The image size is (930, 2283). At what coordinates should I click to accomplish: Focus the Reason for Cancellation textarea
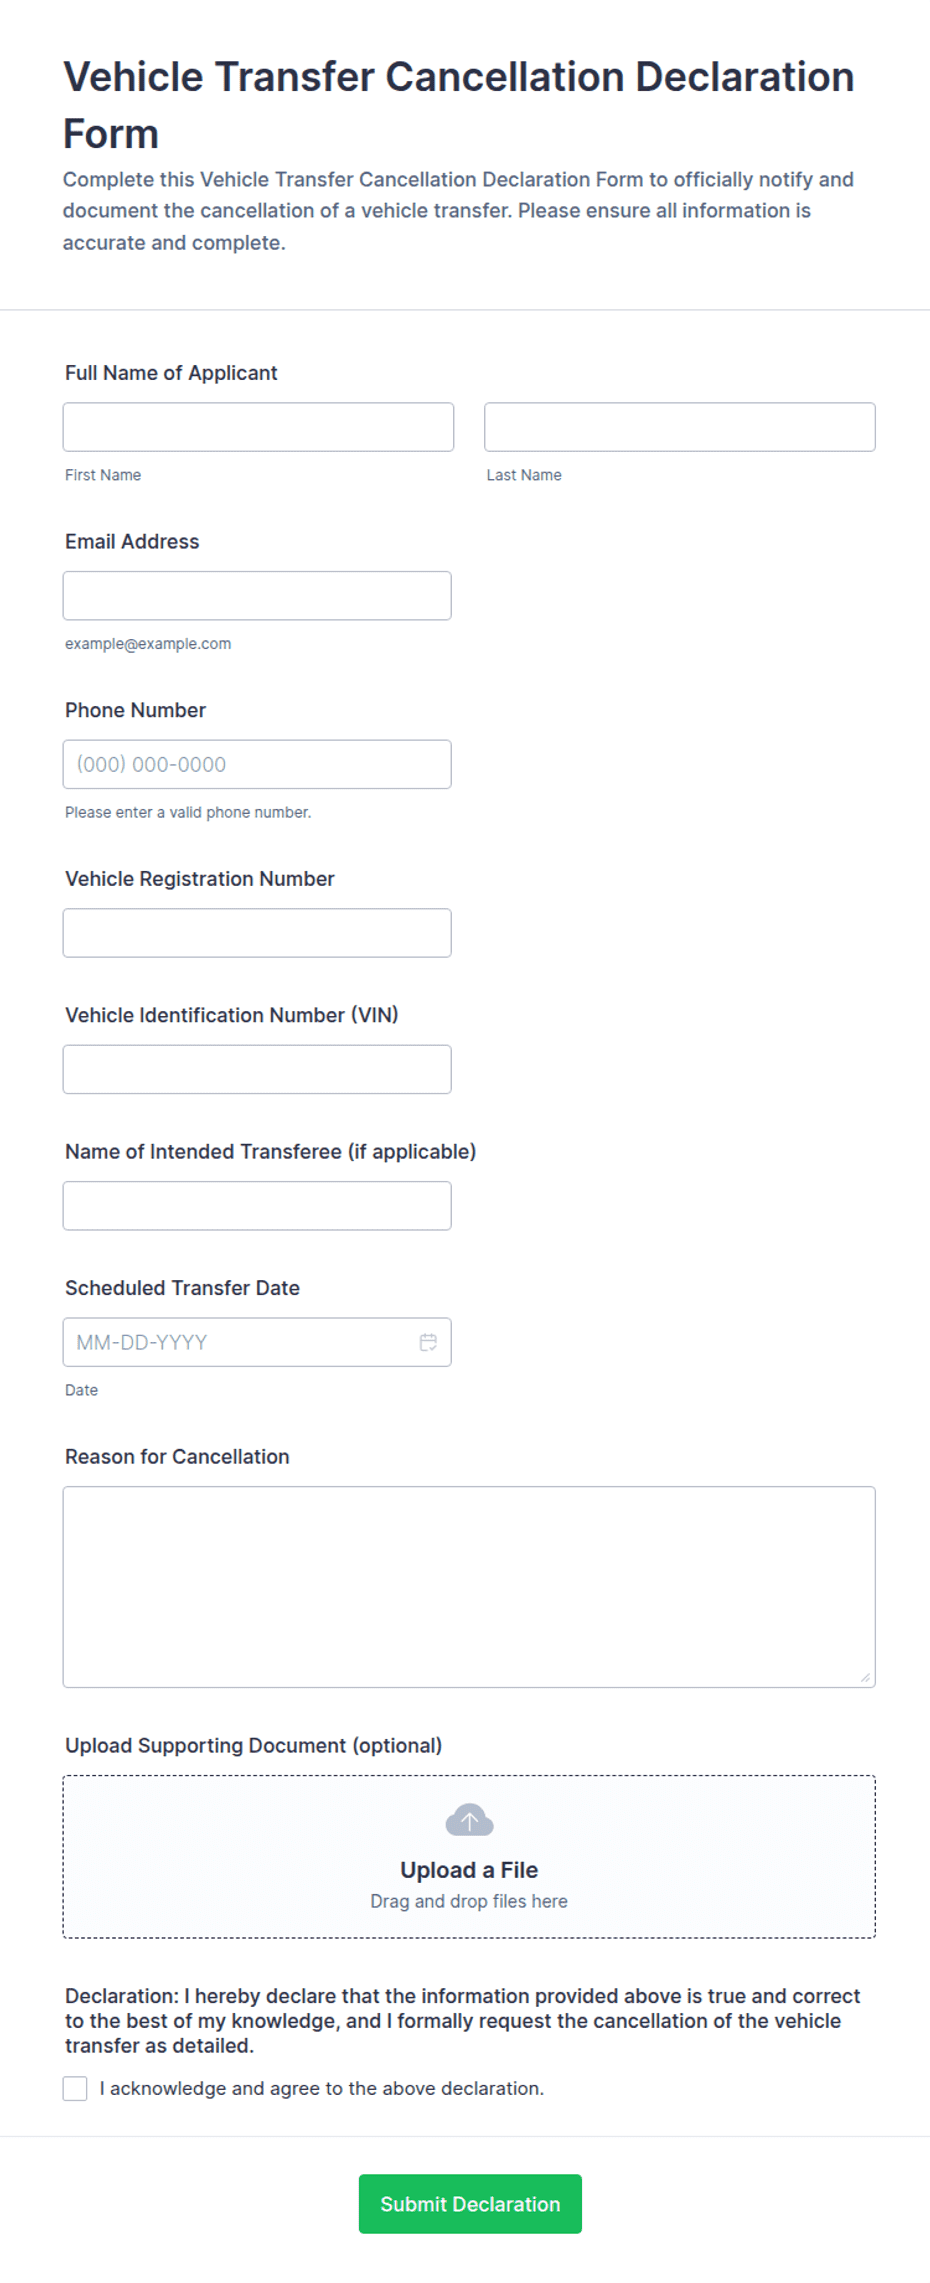[469, 1587]
